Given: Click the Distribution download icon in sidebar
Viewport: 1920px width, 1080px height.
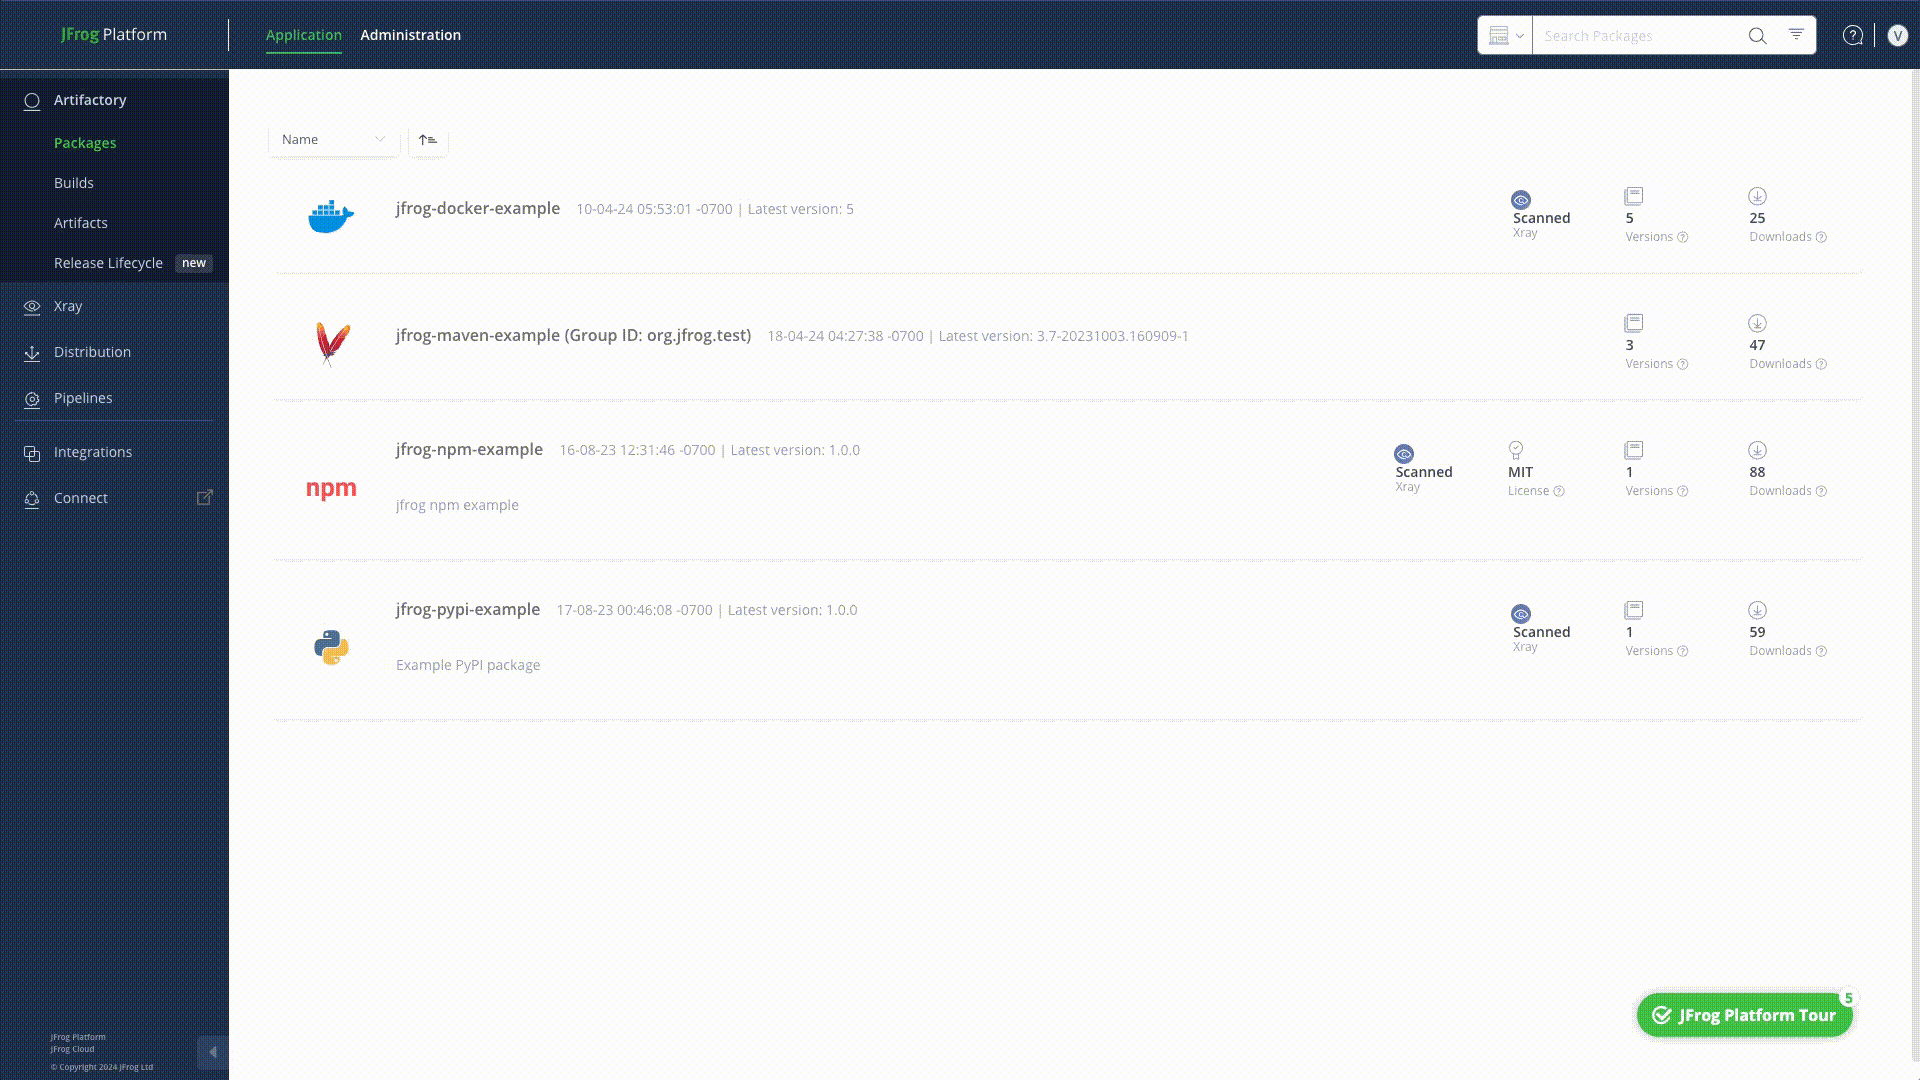Looking at the screenshot, I should tap(32, 353).
